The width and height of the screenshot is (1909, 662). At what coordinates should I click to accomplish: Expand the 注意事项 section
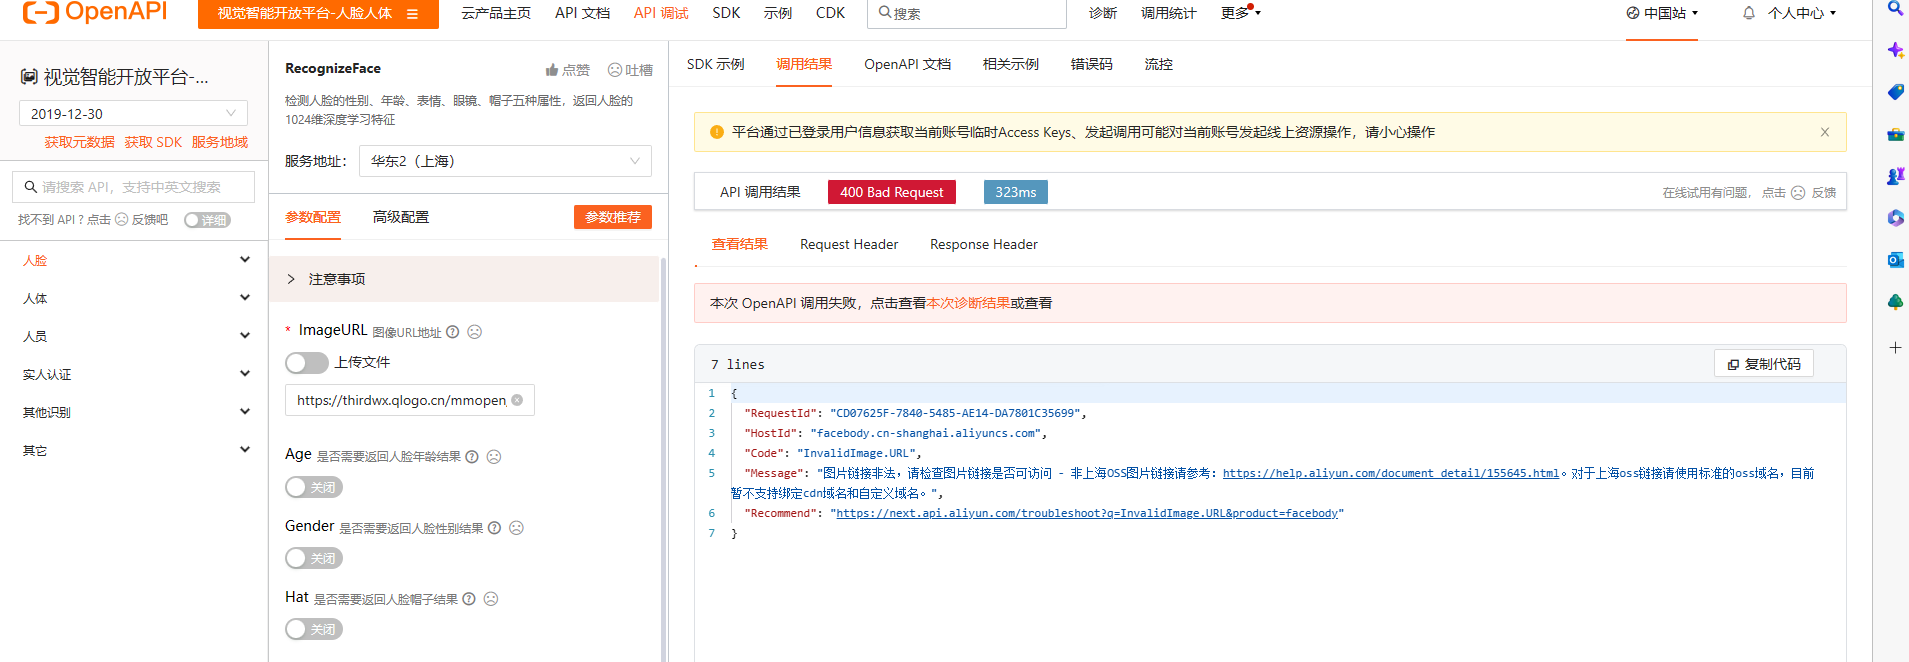click(x=465, y=279)
